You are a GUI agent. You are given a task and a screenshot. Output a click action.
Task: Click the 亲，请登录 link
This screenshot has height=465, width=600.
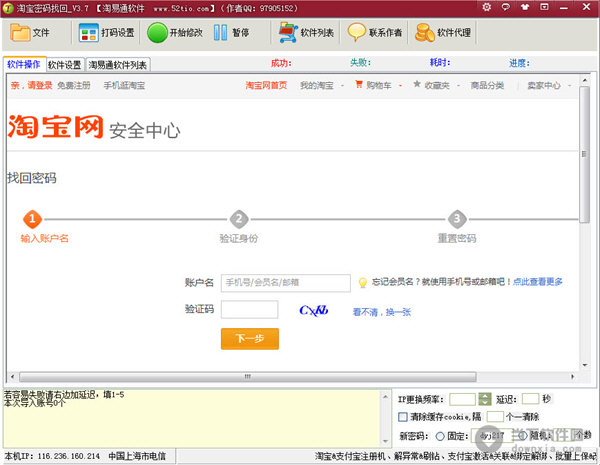31,85
